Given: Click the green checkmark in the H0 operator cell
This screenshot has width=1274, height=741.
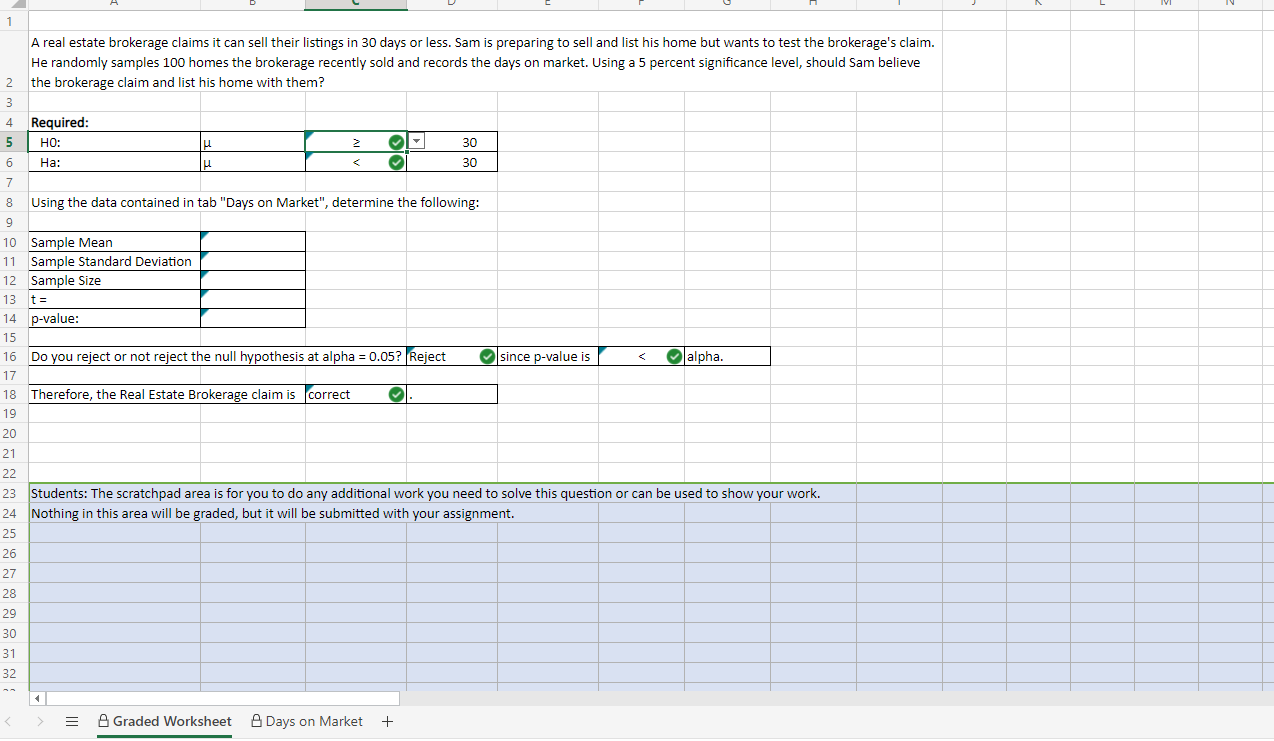Looking at the screenshot, I should [x=397, y=142].
